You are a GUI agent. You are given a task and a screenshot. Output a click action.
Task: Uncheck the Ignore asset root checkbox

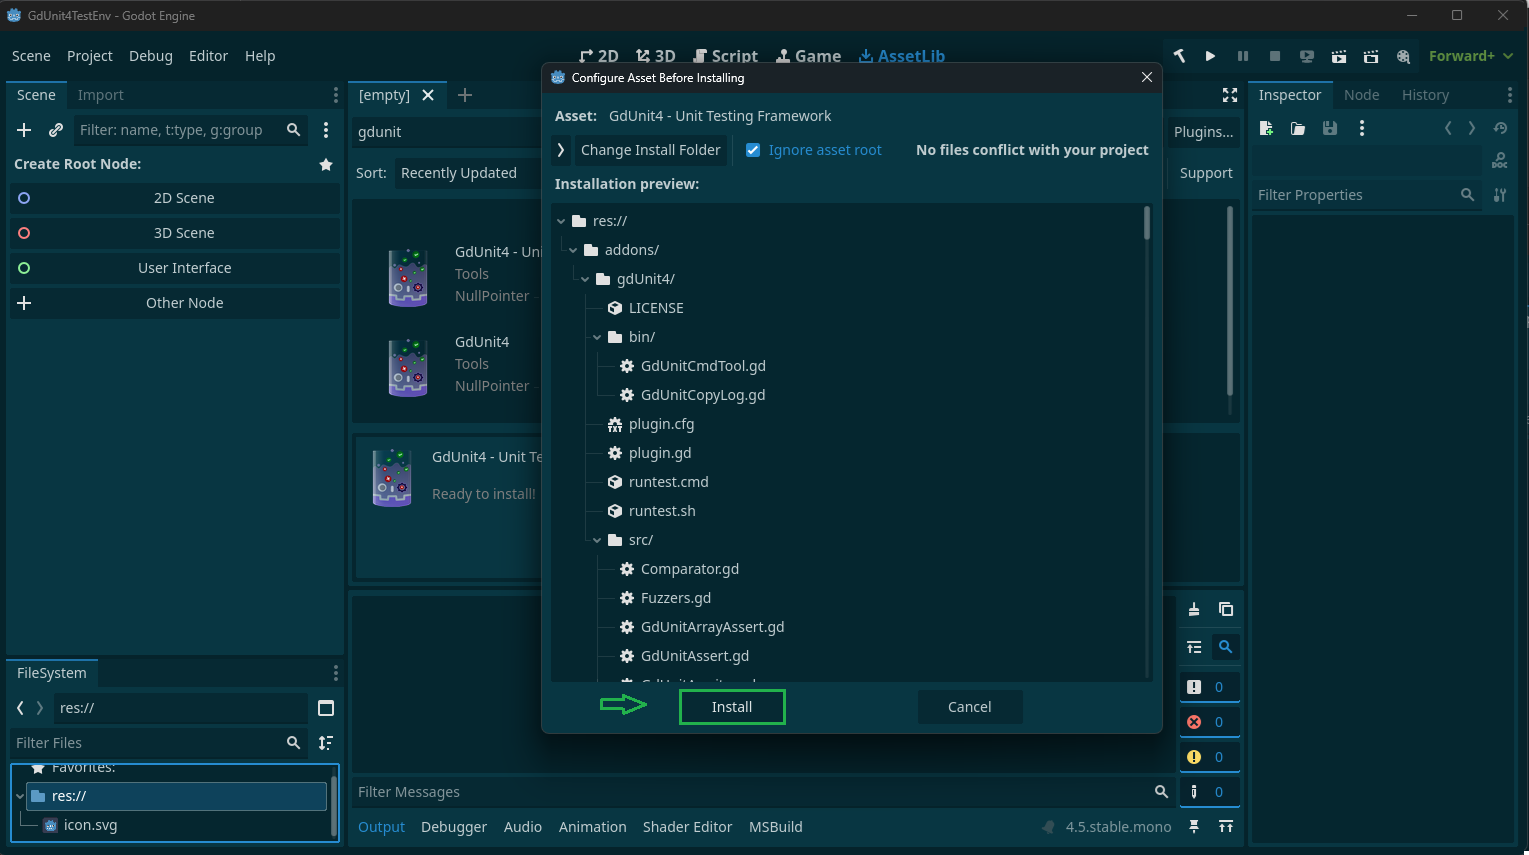tap(753, 150)
